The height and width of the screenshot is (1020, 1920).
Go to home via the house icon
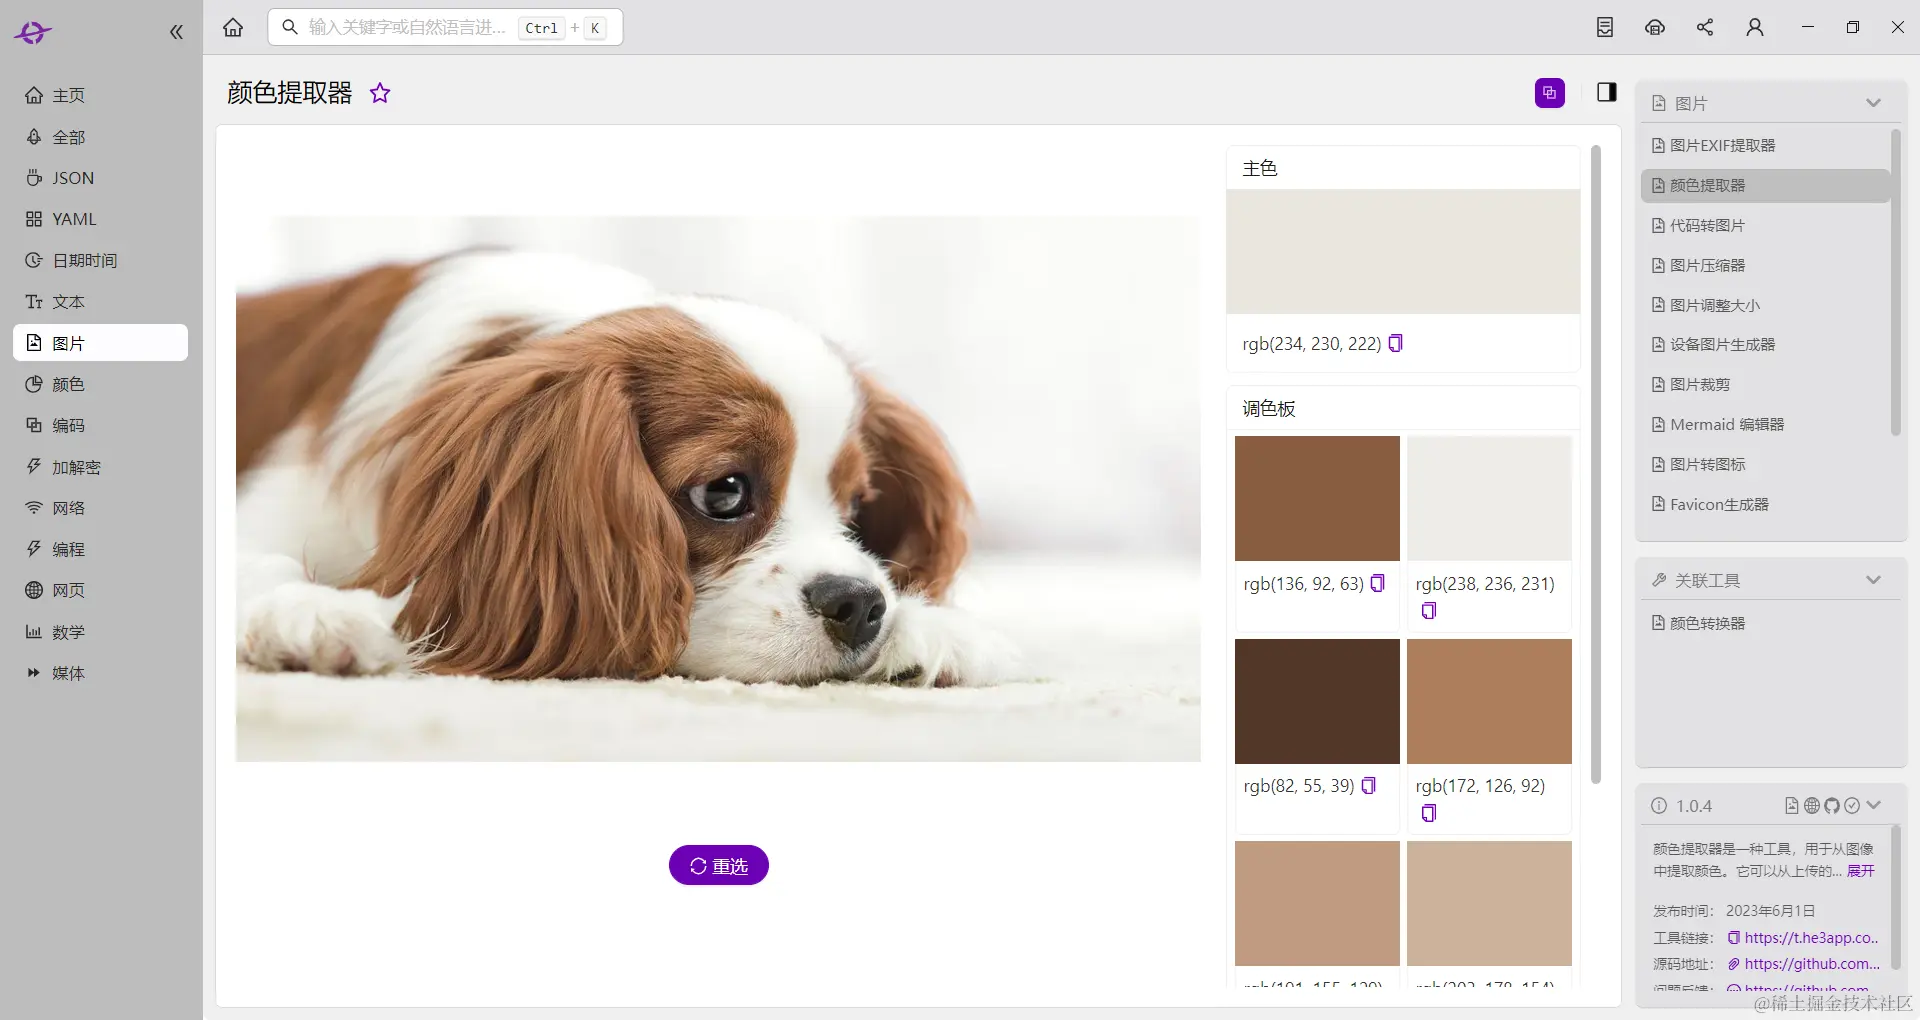[x=233, y=28]
